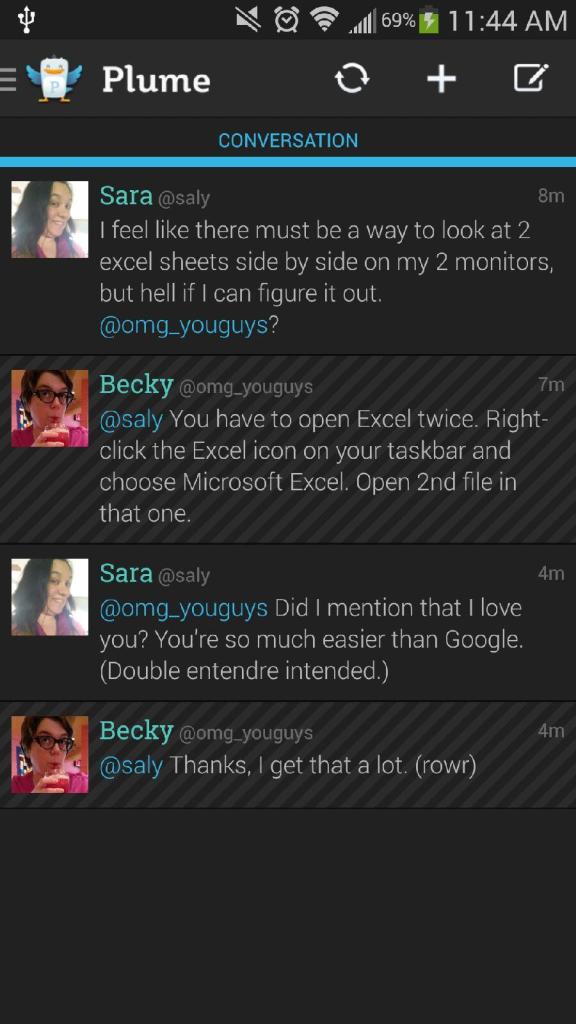The image size is (576, 1024).
Task: Select the CONVERSATION tab
Action: point(288,140)
